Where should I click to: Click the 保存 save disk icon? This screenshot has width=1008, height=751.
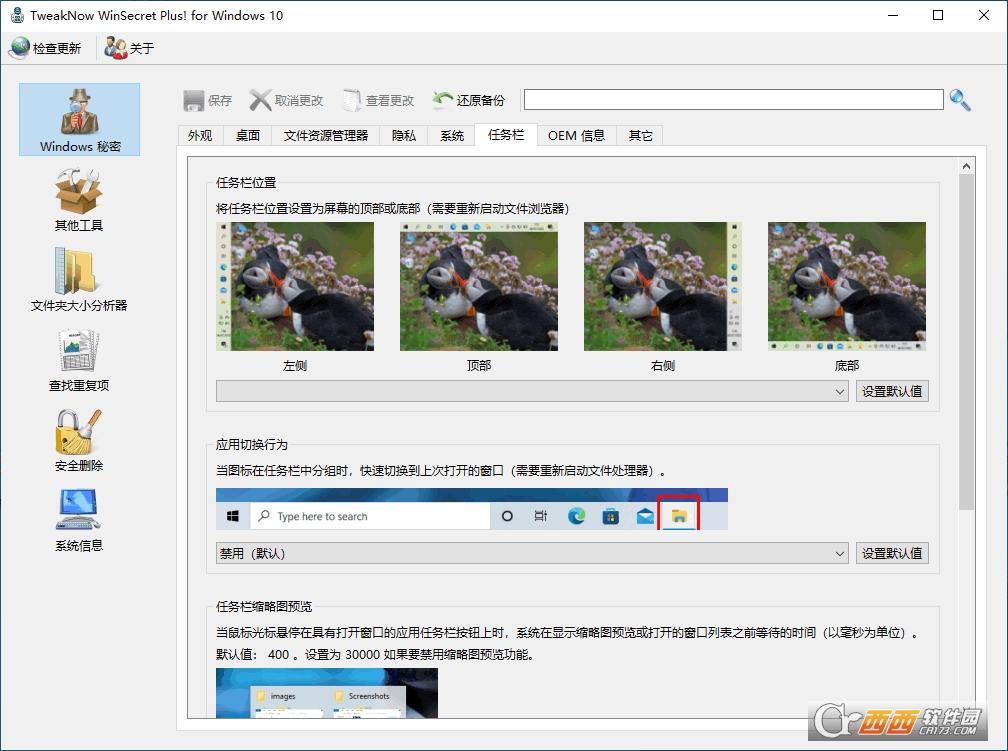pyautogui.click(x=194, y=100)
